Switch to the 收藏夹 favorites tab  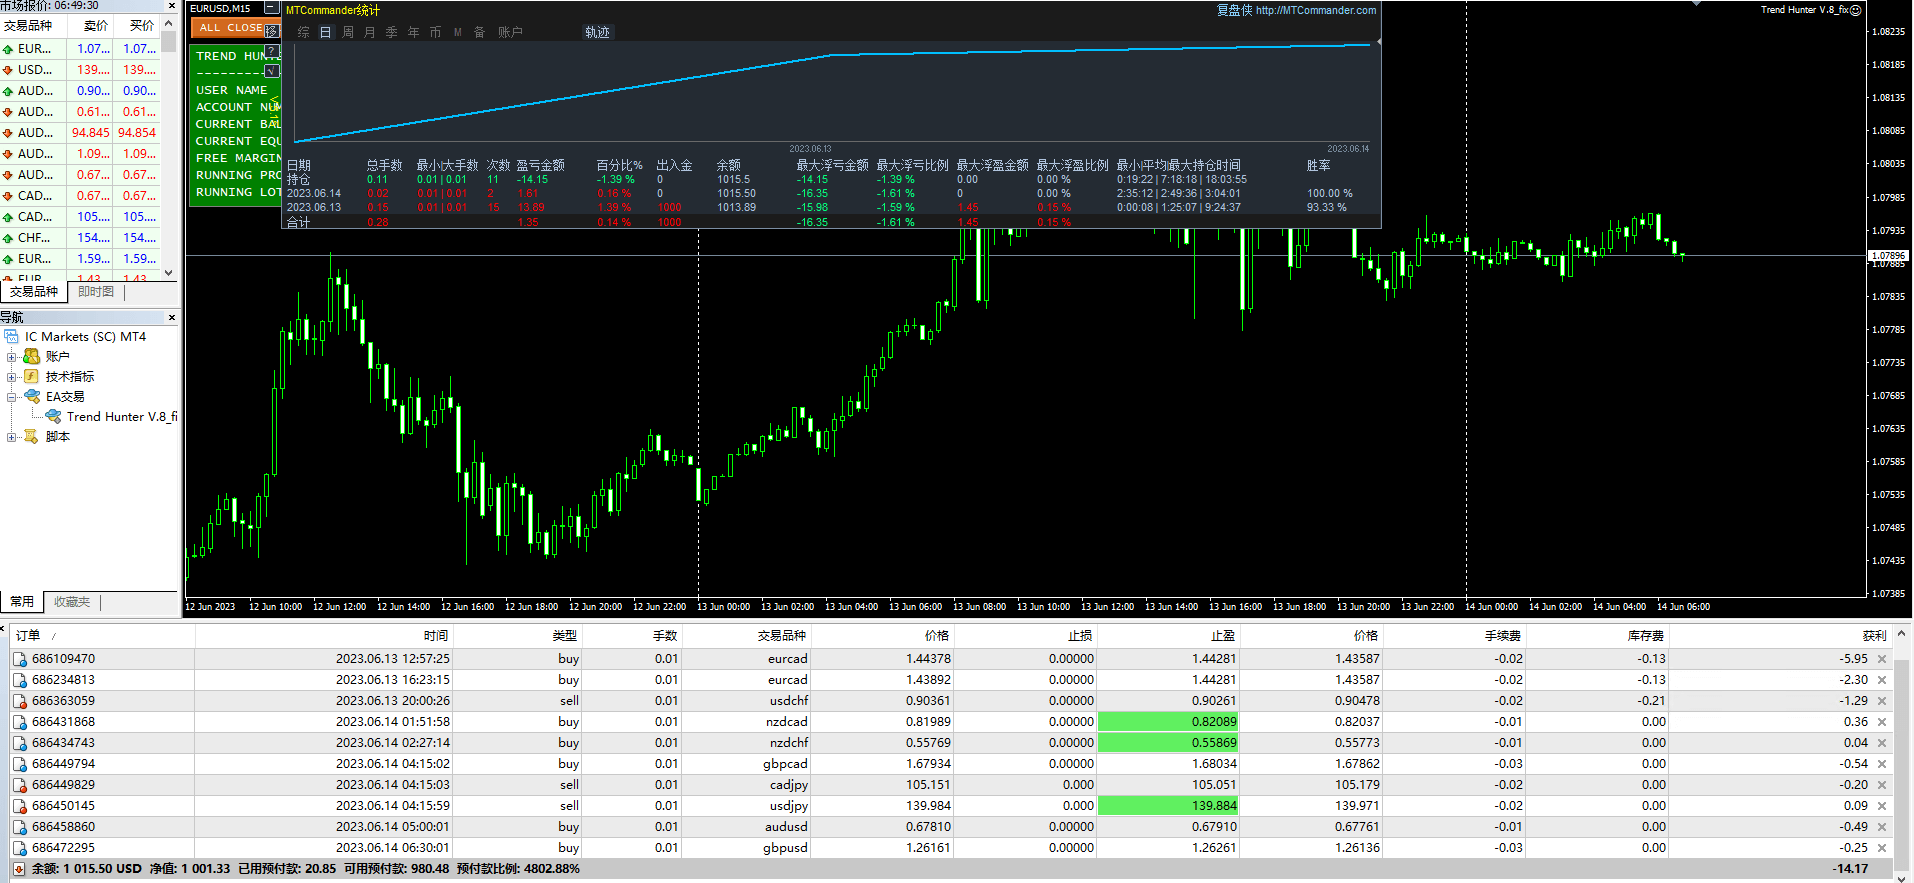[72, 602]
